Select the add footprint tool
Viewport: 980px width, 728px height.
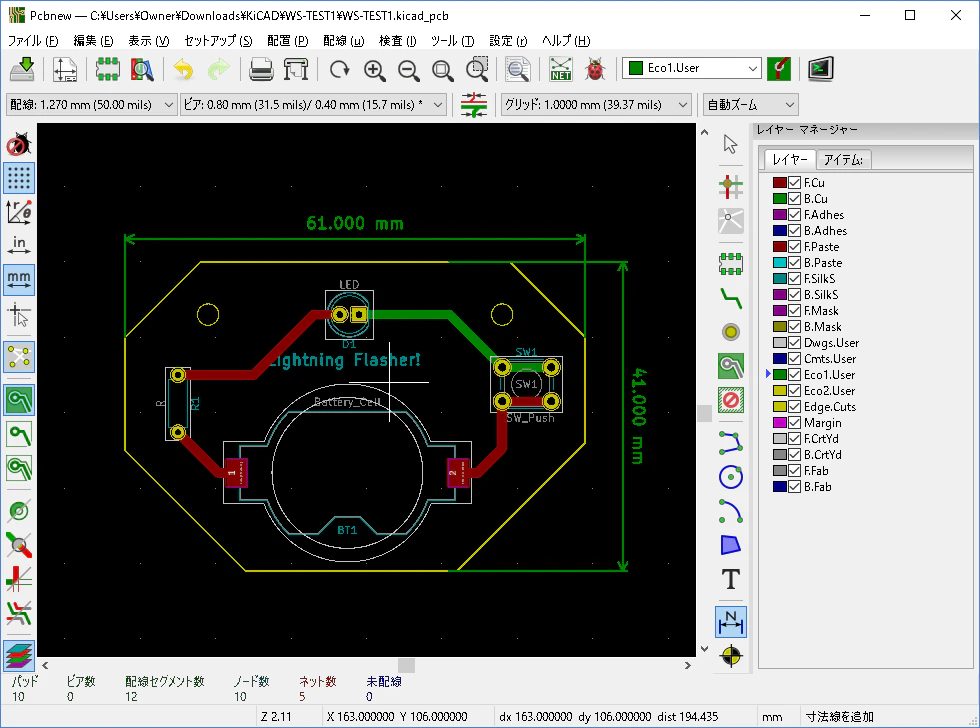coord(731,264)
